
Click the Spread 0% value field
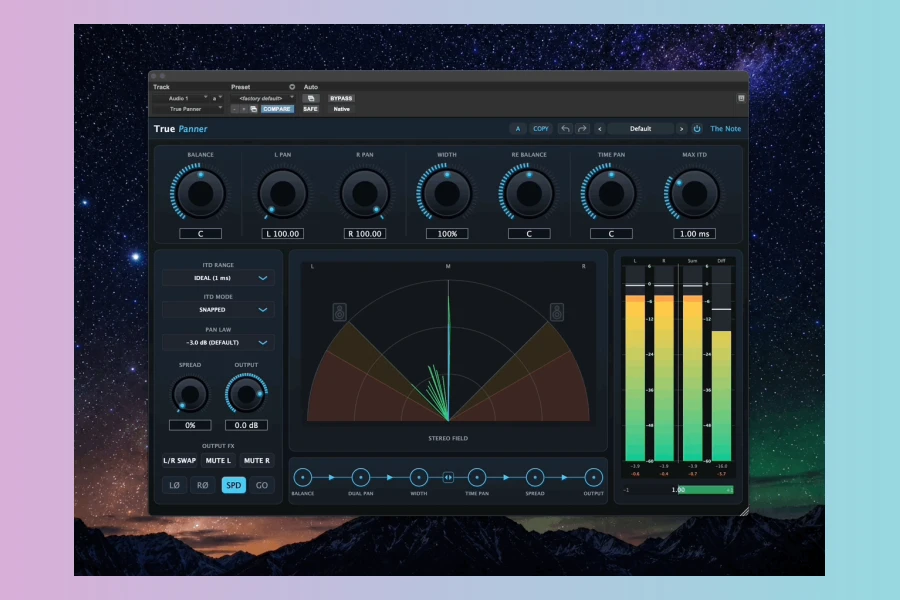click(190, 425)
